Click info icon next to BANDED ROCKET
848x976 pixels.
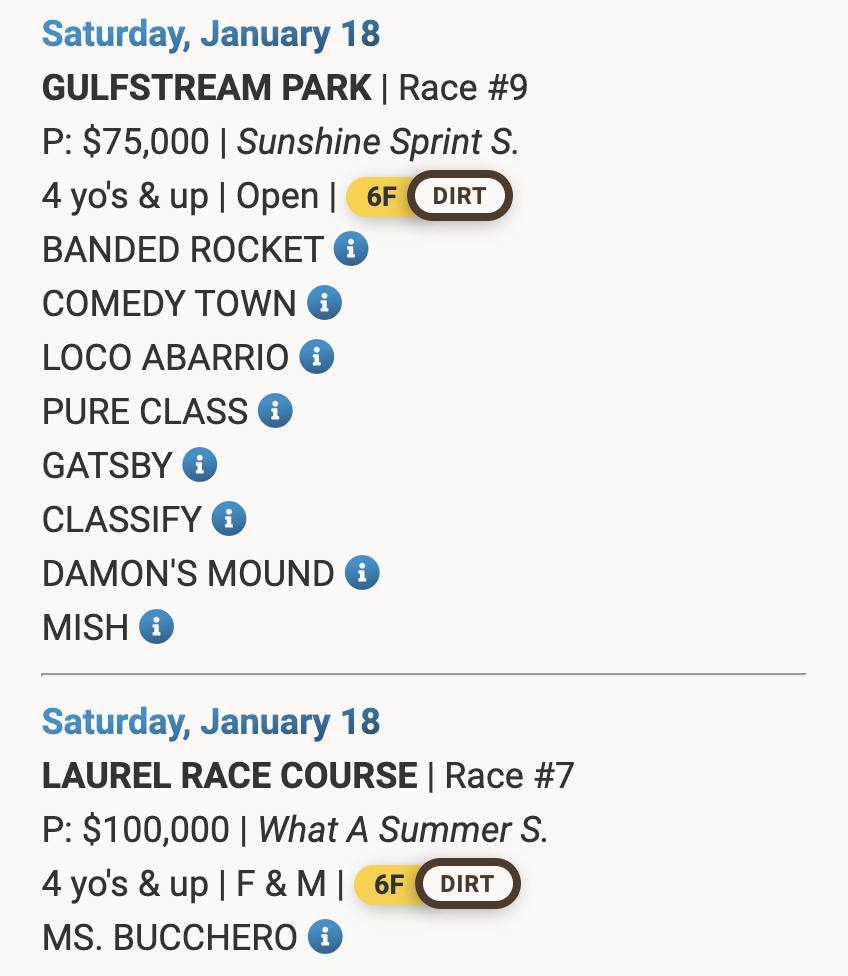tap(351, 249)
